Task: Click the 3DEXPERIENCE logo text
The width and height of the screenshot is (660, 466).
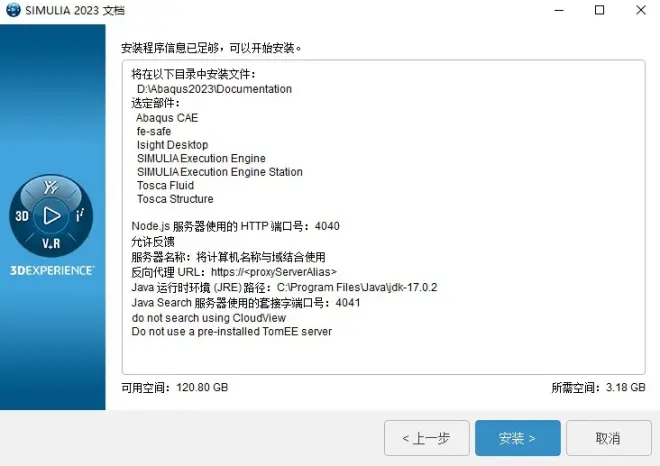Action: [x=52, y=270]
